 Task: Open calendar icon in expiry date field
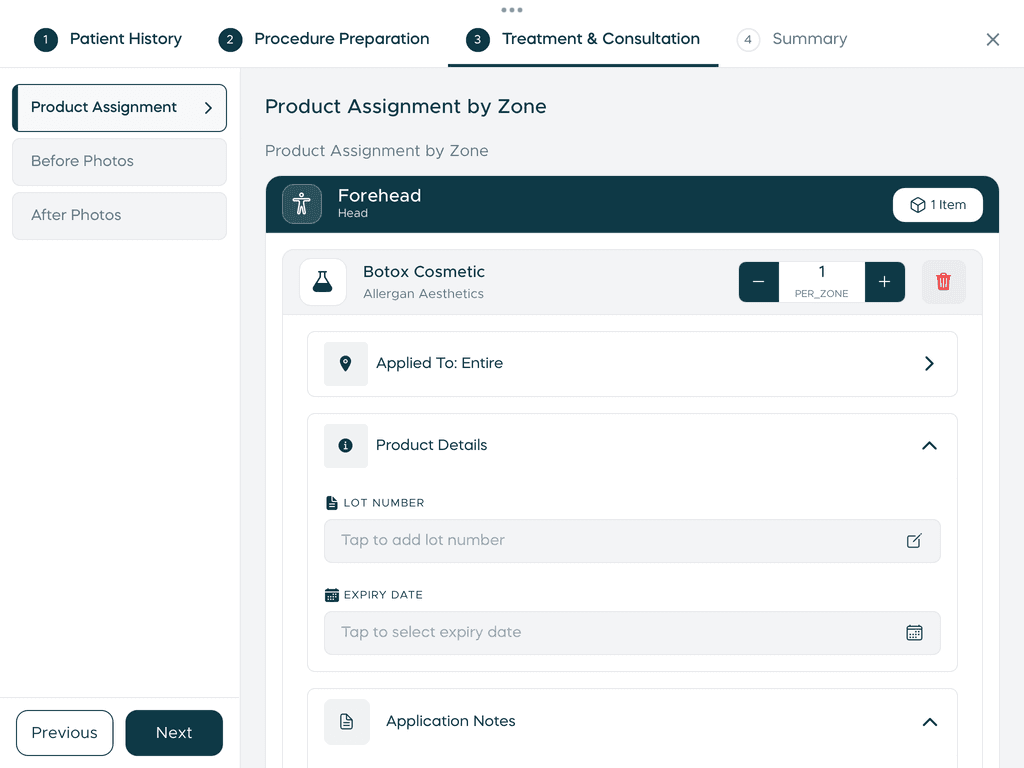[x=914, y=633]
